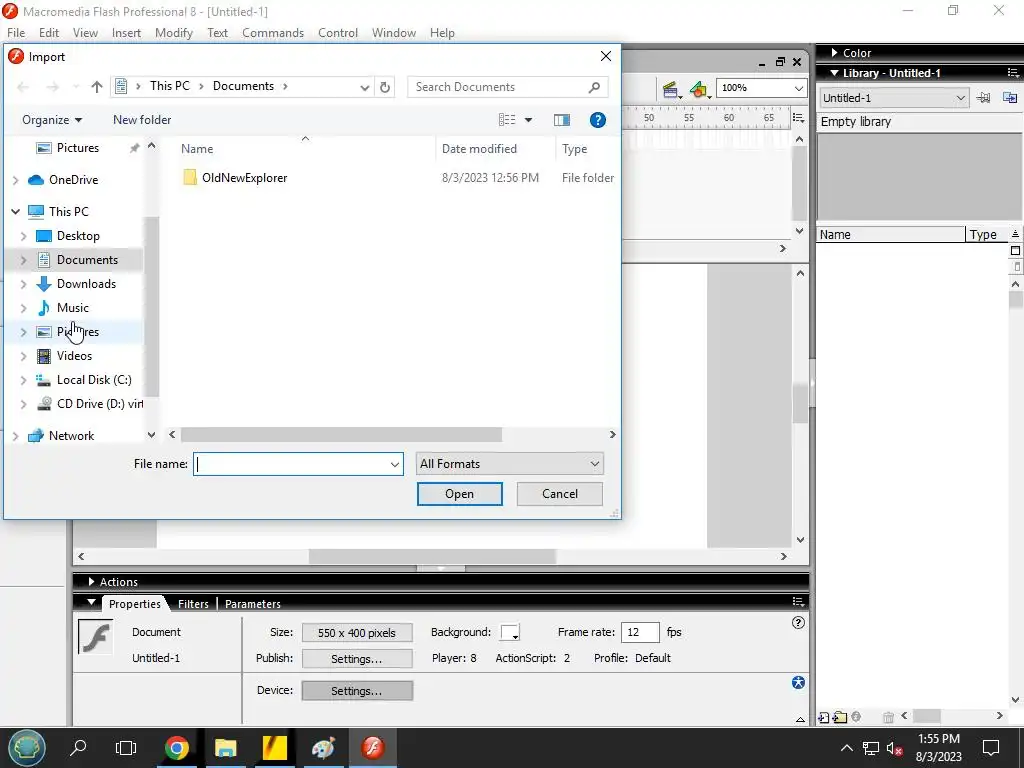Collapse the Properties panel header arrow

coord(91,602)
